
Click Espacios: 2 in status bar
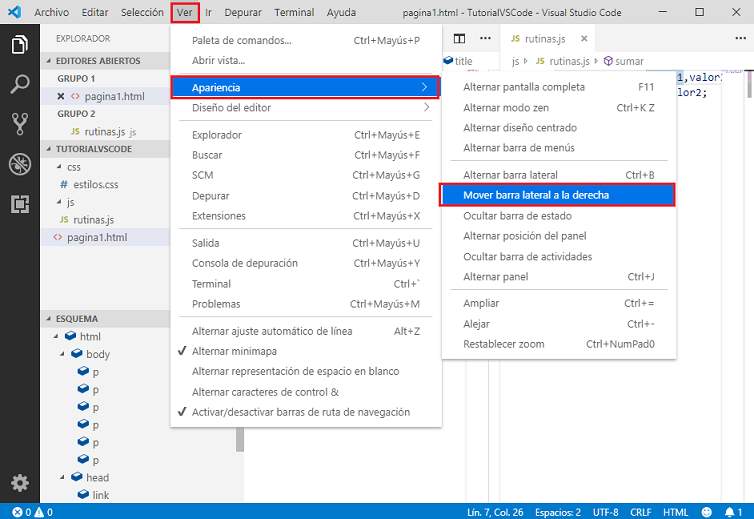coord(558,512)
